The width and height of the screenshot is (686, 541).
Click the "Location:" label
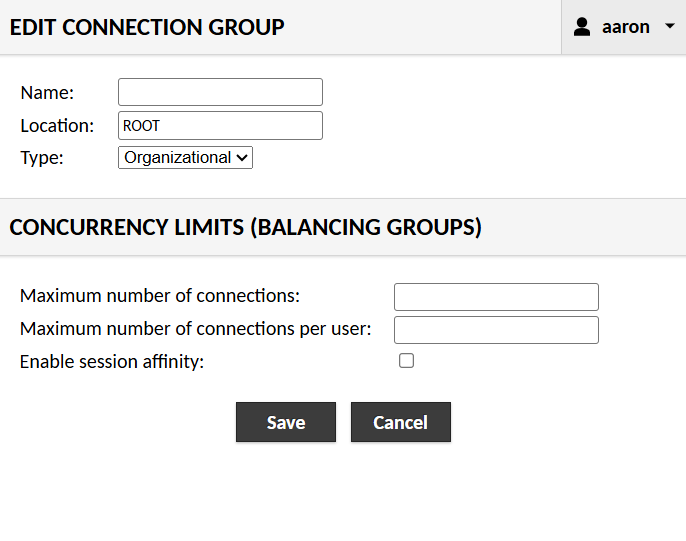pos(57,126)
